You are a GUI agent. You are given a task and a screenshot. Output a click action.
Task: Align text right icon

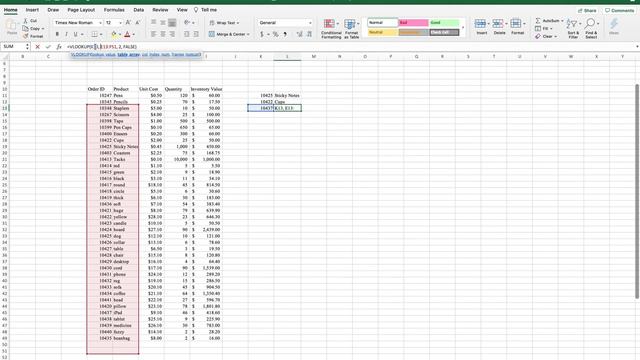click(x=172, y=34)
